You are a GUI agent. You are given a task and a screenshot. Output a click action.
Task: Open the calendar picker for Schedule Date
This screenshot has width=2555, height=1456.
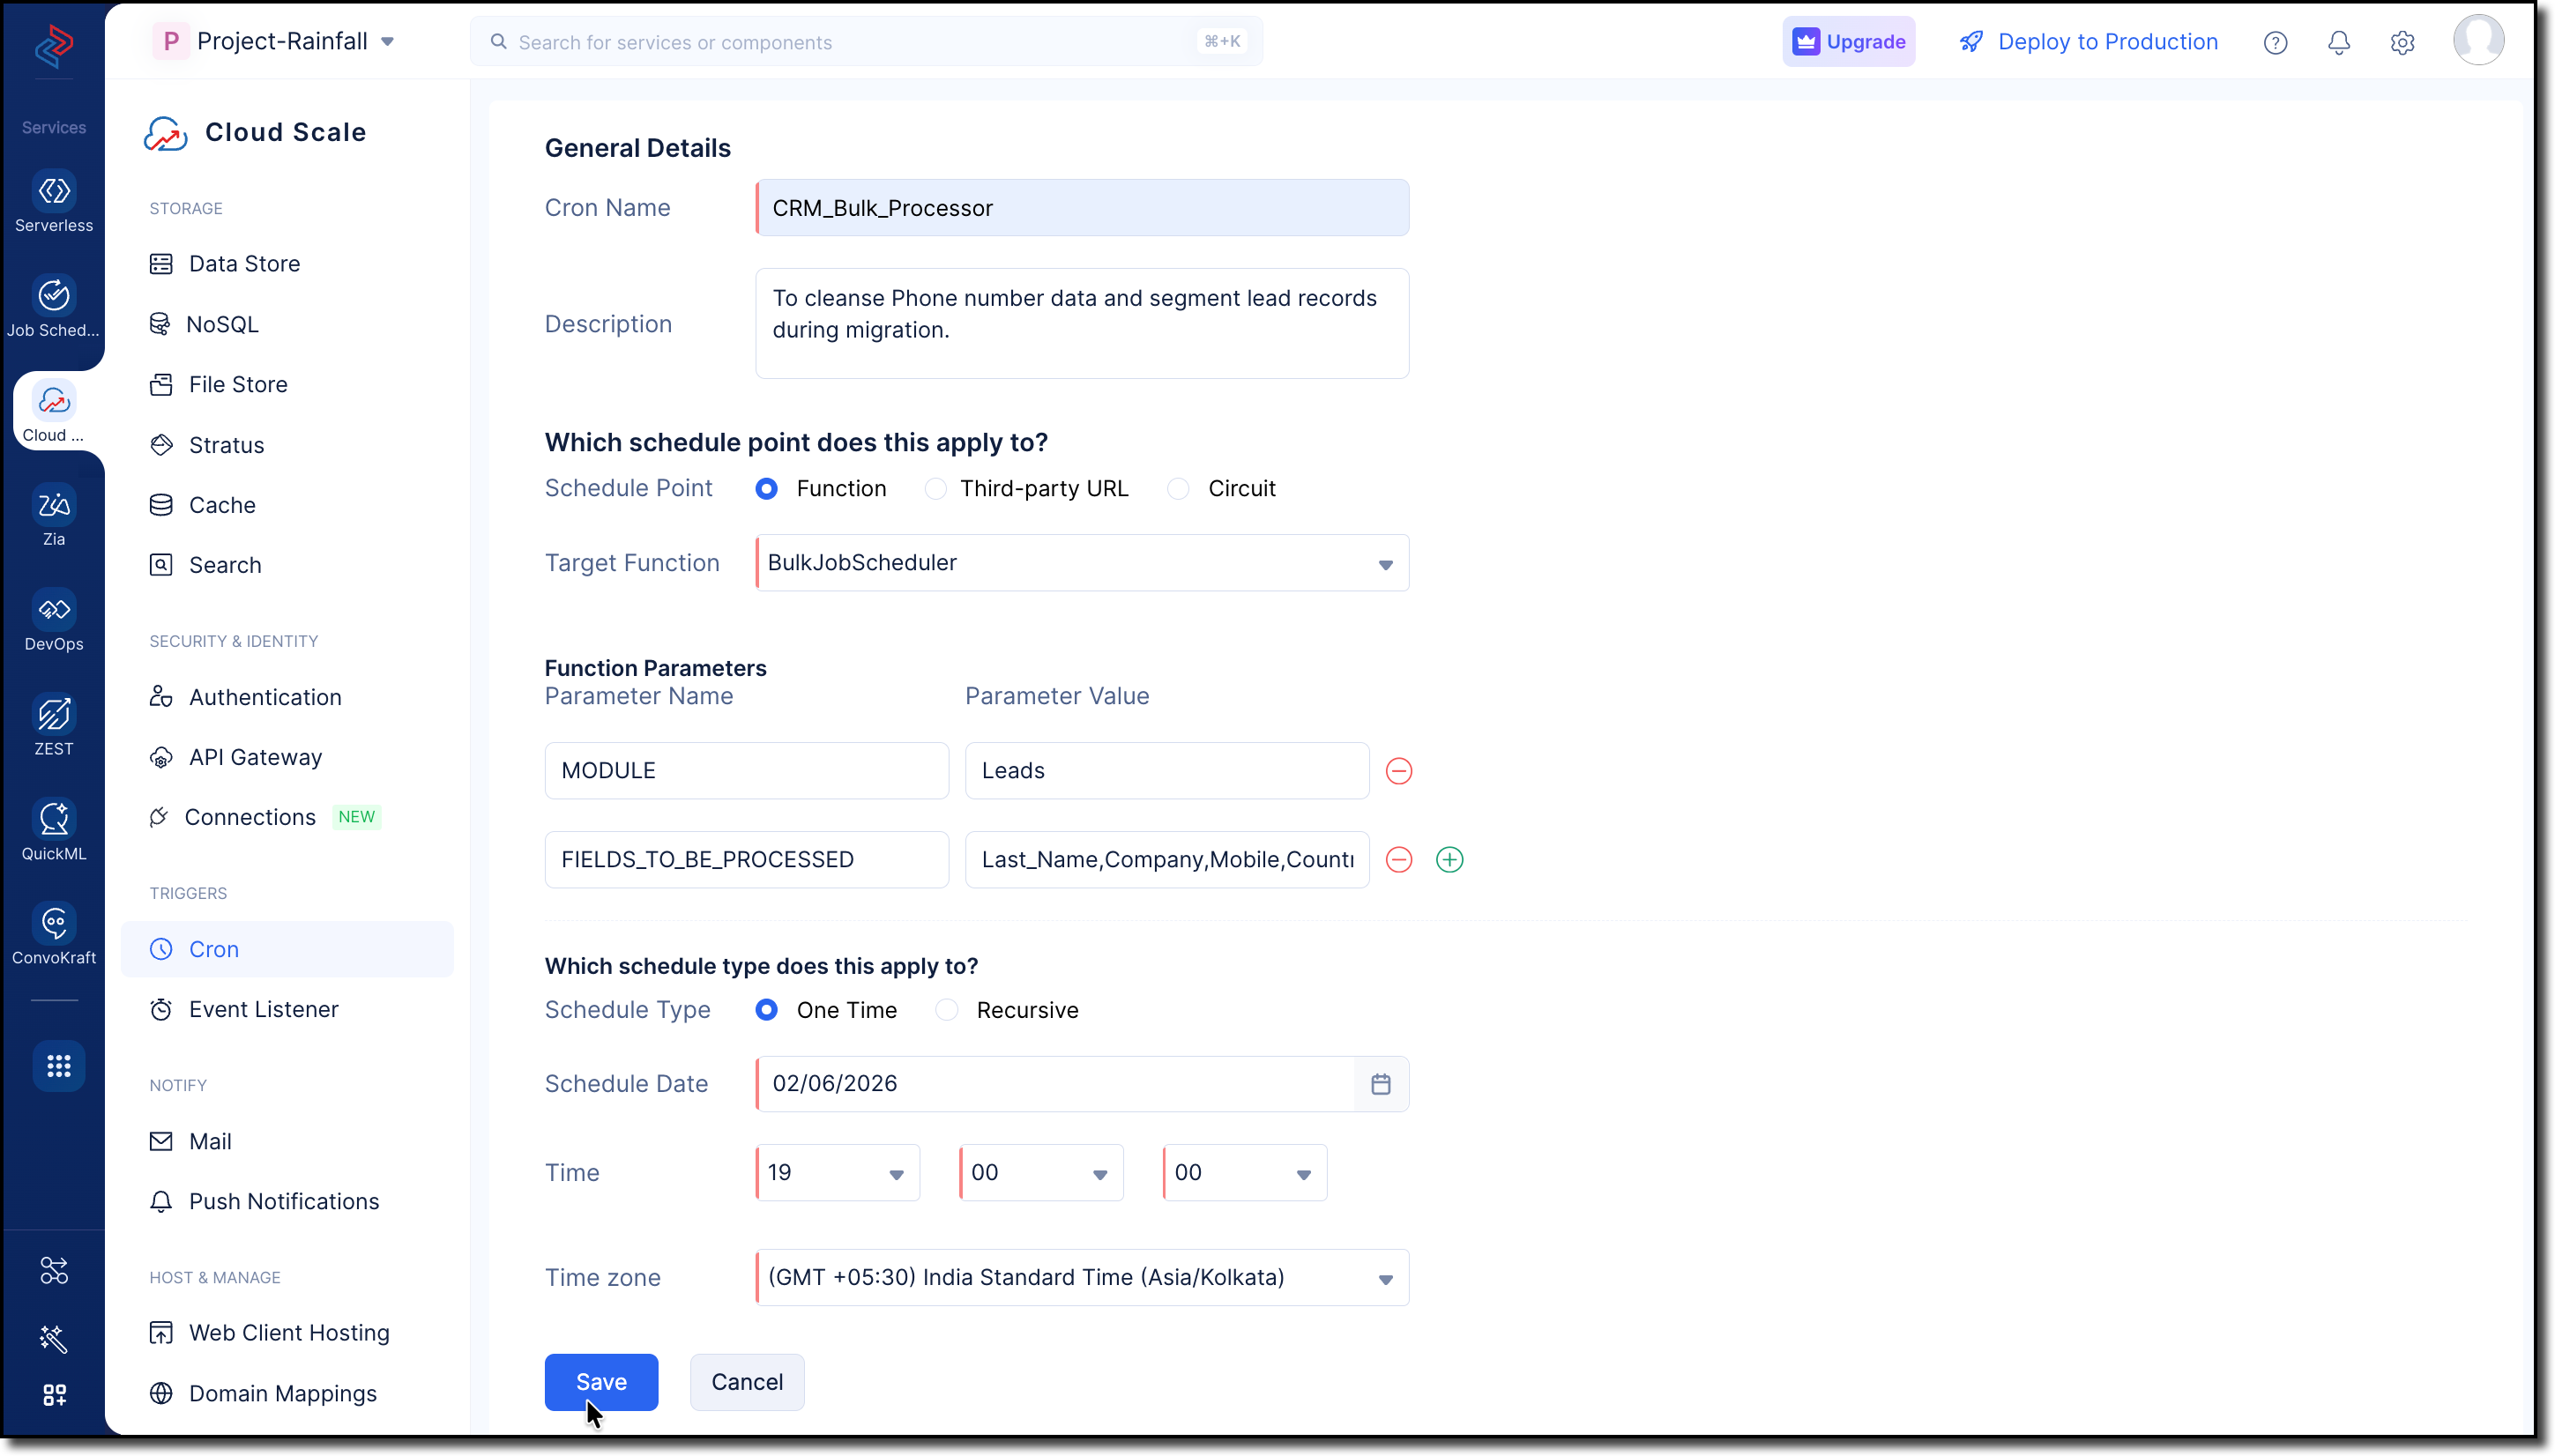click(x=1380, y=1084)
